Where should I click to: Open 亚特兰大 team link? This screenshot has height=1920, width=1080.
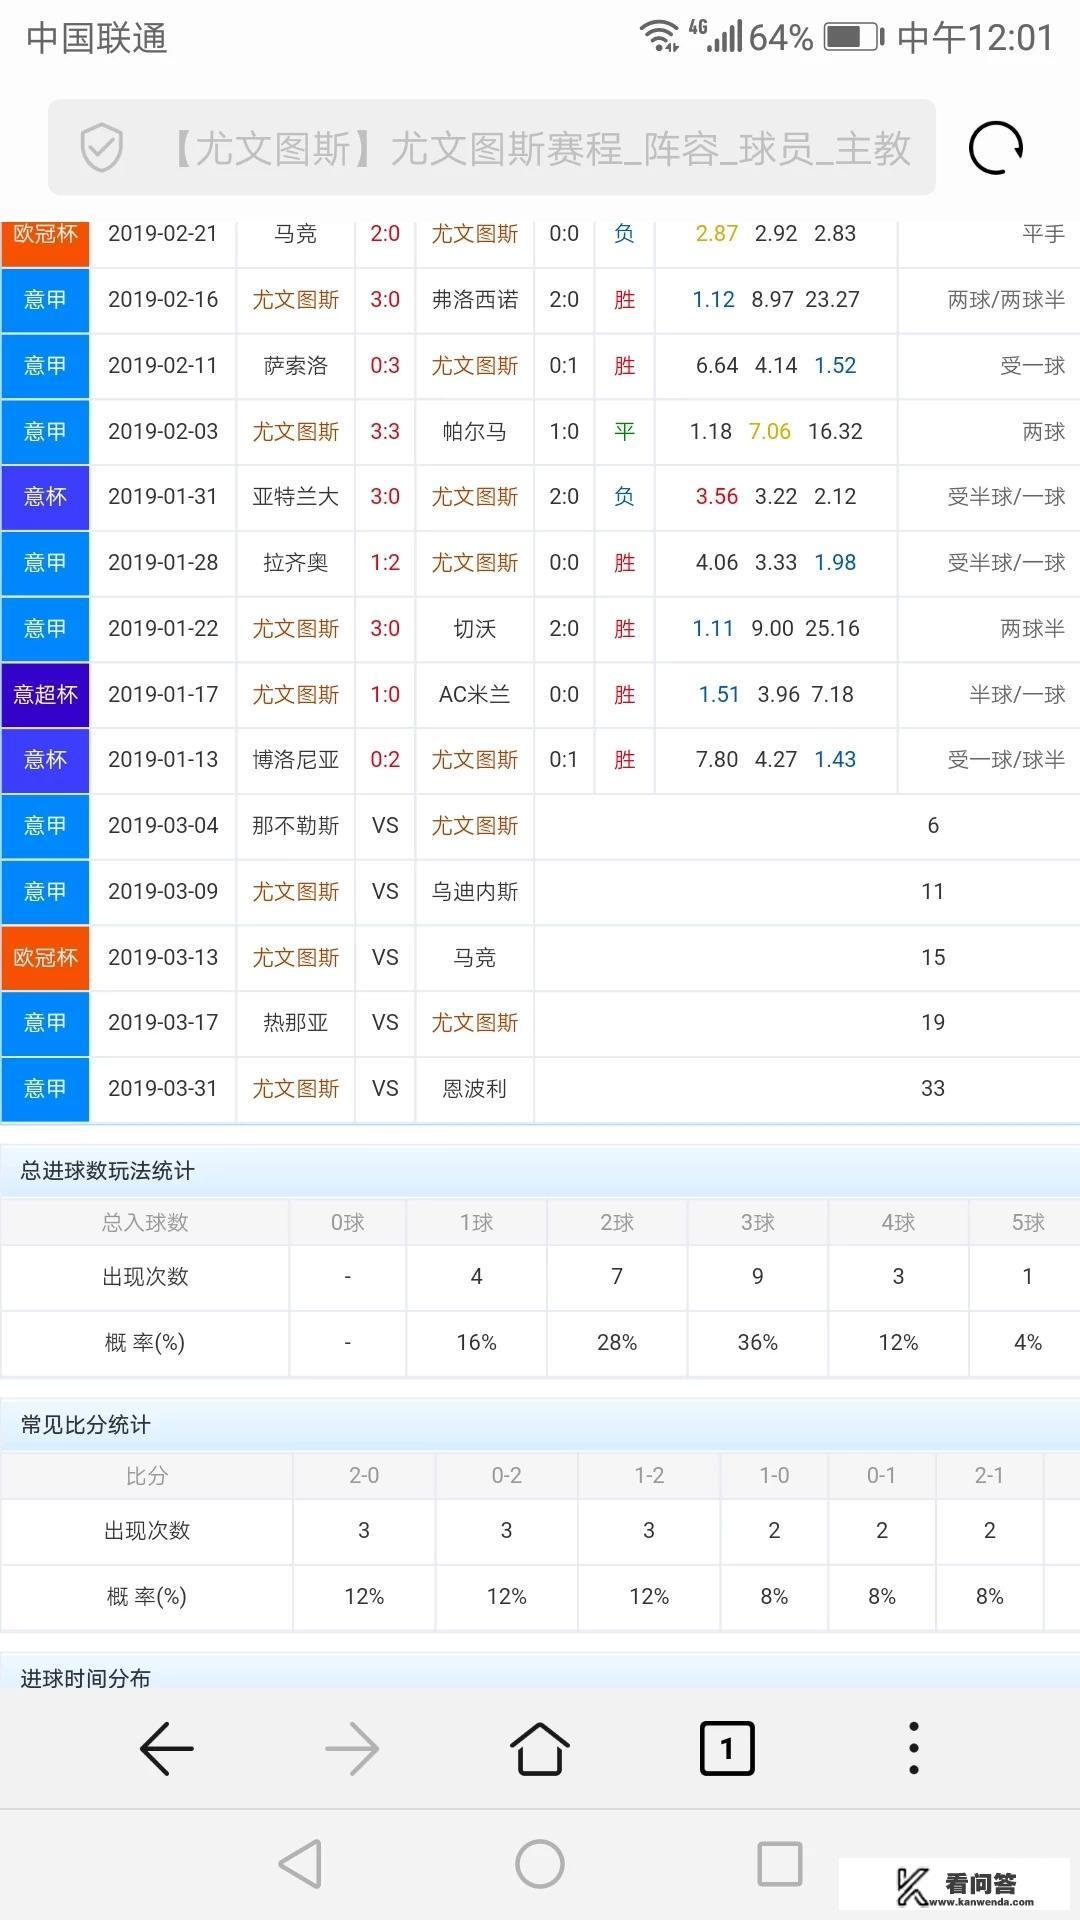click(295, 497)
